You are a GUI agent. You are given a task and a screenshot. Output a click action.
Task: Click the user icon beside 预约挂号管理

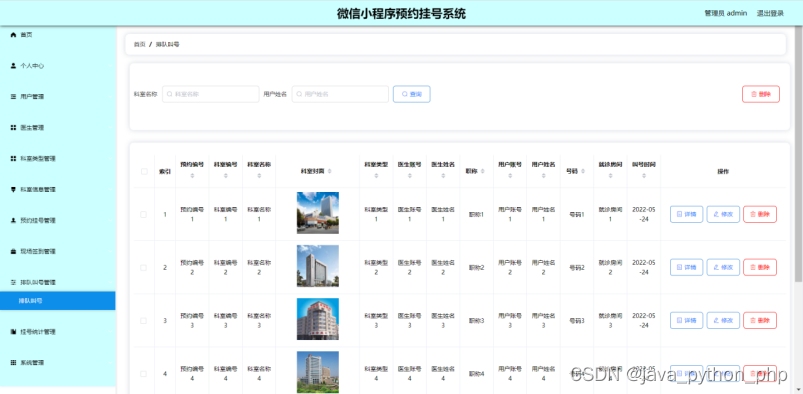tap(14, 220)
